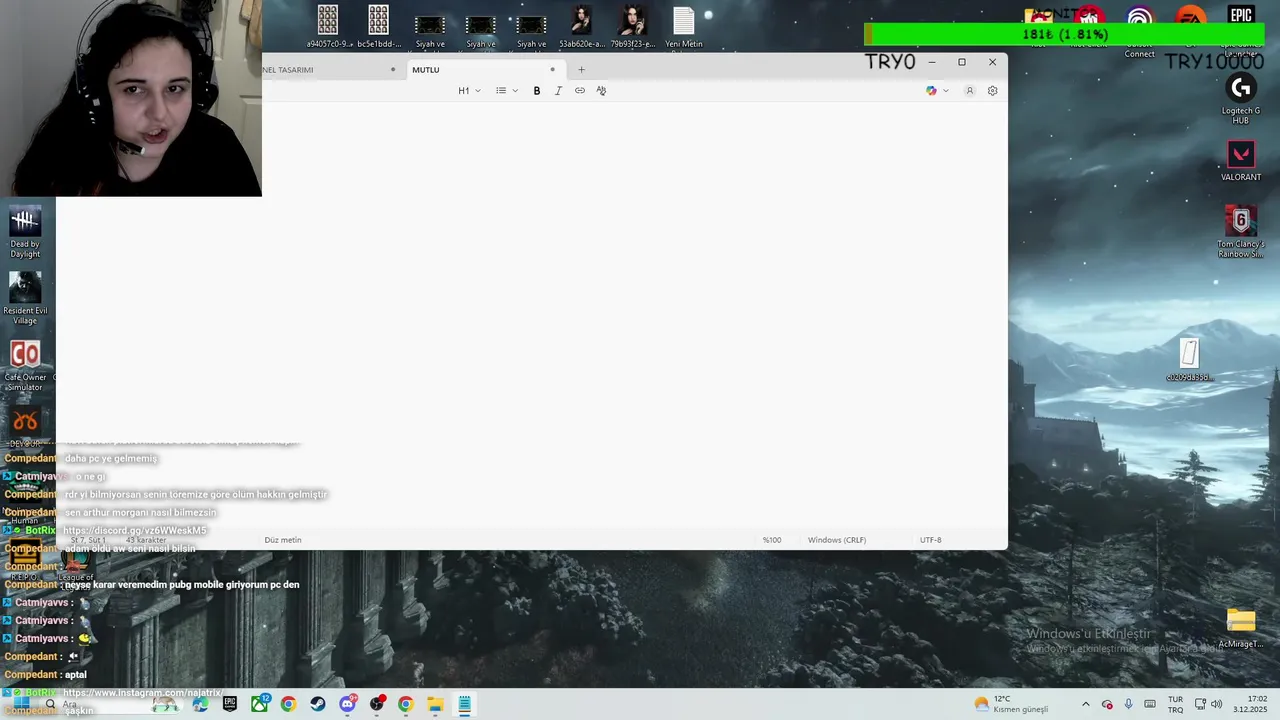This screenshot has width=1280, height=720.
Task: Select the EA app desktop icon
Action: click(x=1190, y=15)
